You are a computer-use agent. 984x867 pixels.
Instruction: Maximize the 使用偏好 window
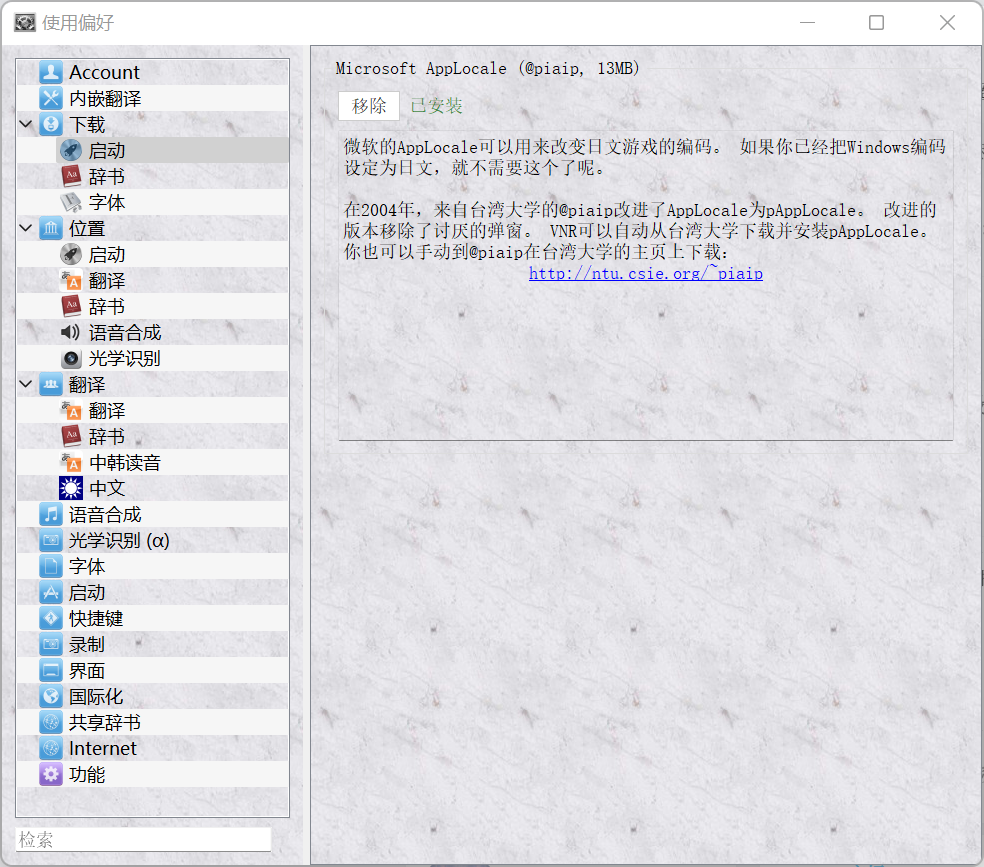(876, 23)
